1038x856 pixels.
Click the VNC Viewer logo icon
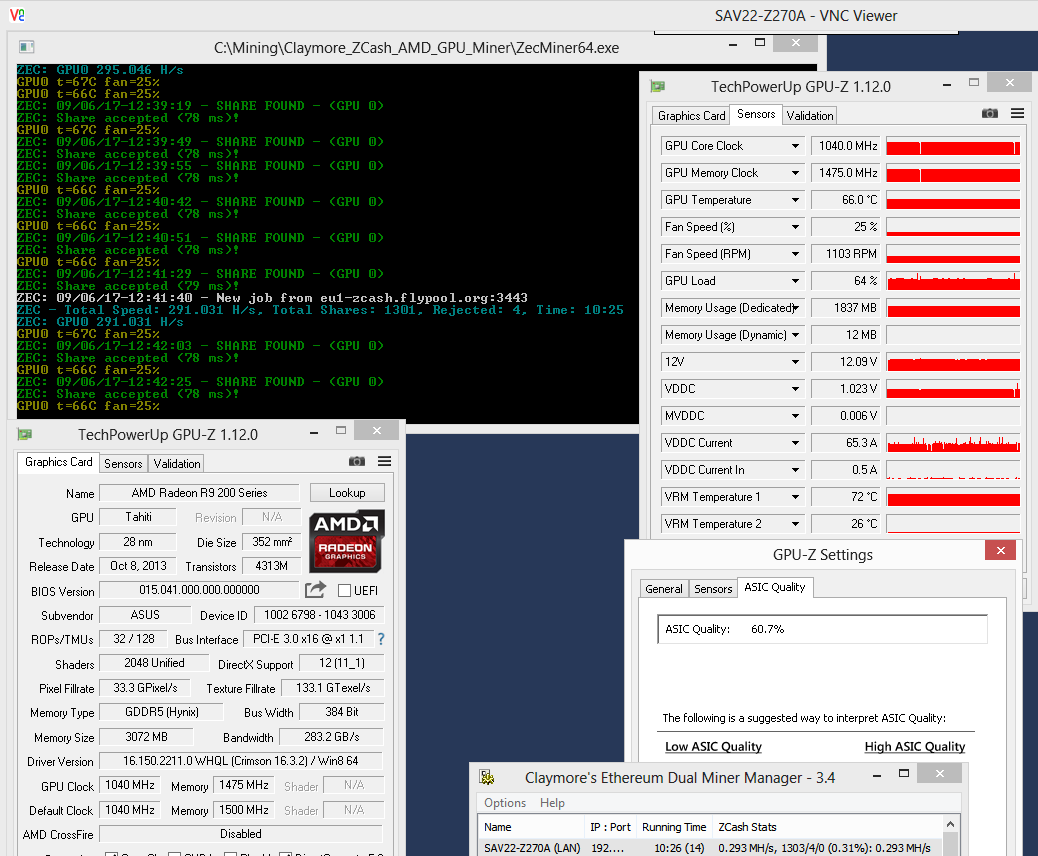[x=17, y=15]
